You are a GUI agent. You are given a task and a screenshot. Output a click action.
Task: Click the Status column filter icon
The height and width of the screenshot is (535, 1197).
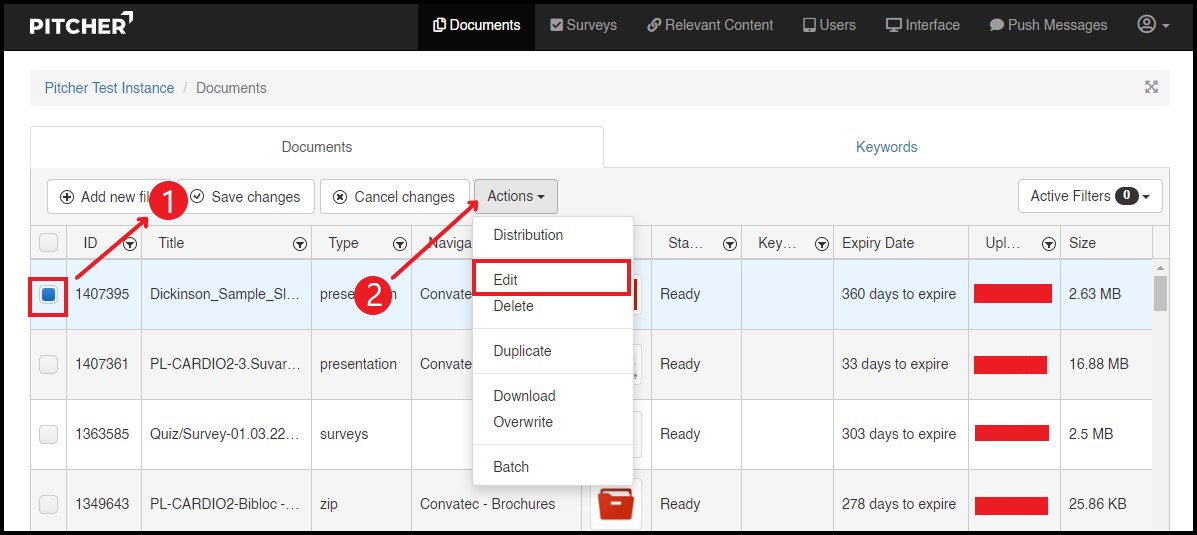pyautogui.click(x=730, y=244)
